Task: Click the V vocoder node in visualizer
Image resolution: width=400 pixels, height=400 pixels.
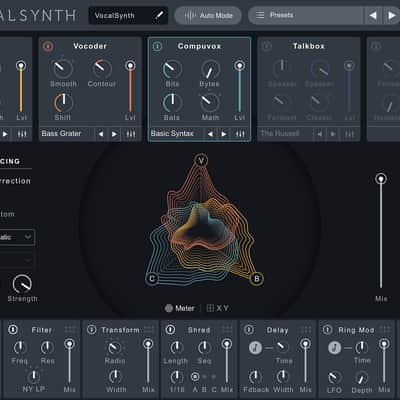Action: [x=201, y=161]
